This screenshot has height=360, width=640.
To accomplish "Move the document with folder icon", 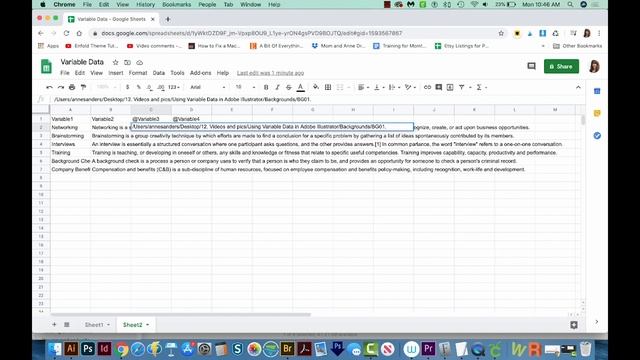I will point(127,62).
